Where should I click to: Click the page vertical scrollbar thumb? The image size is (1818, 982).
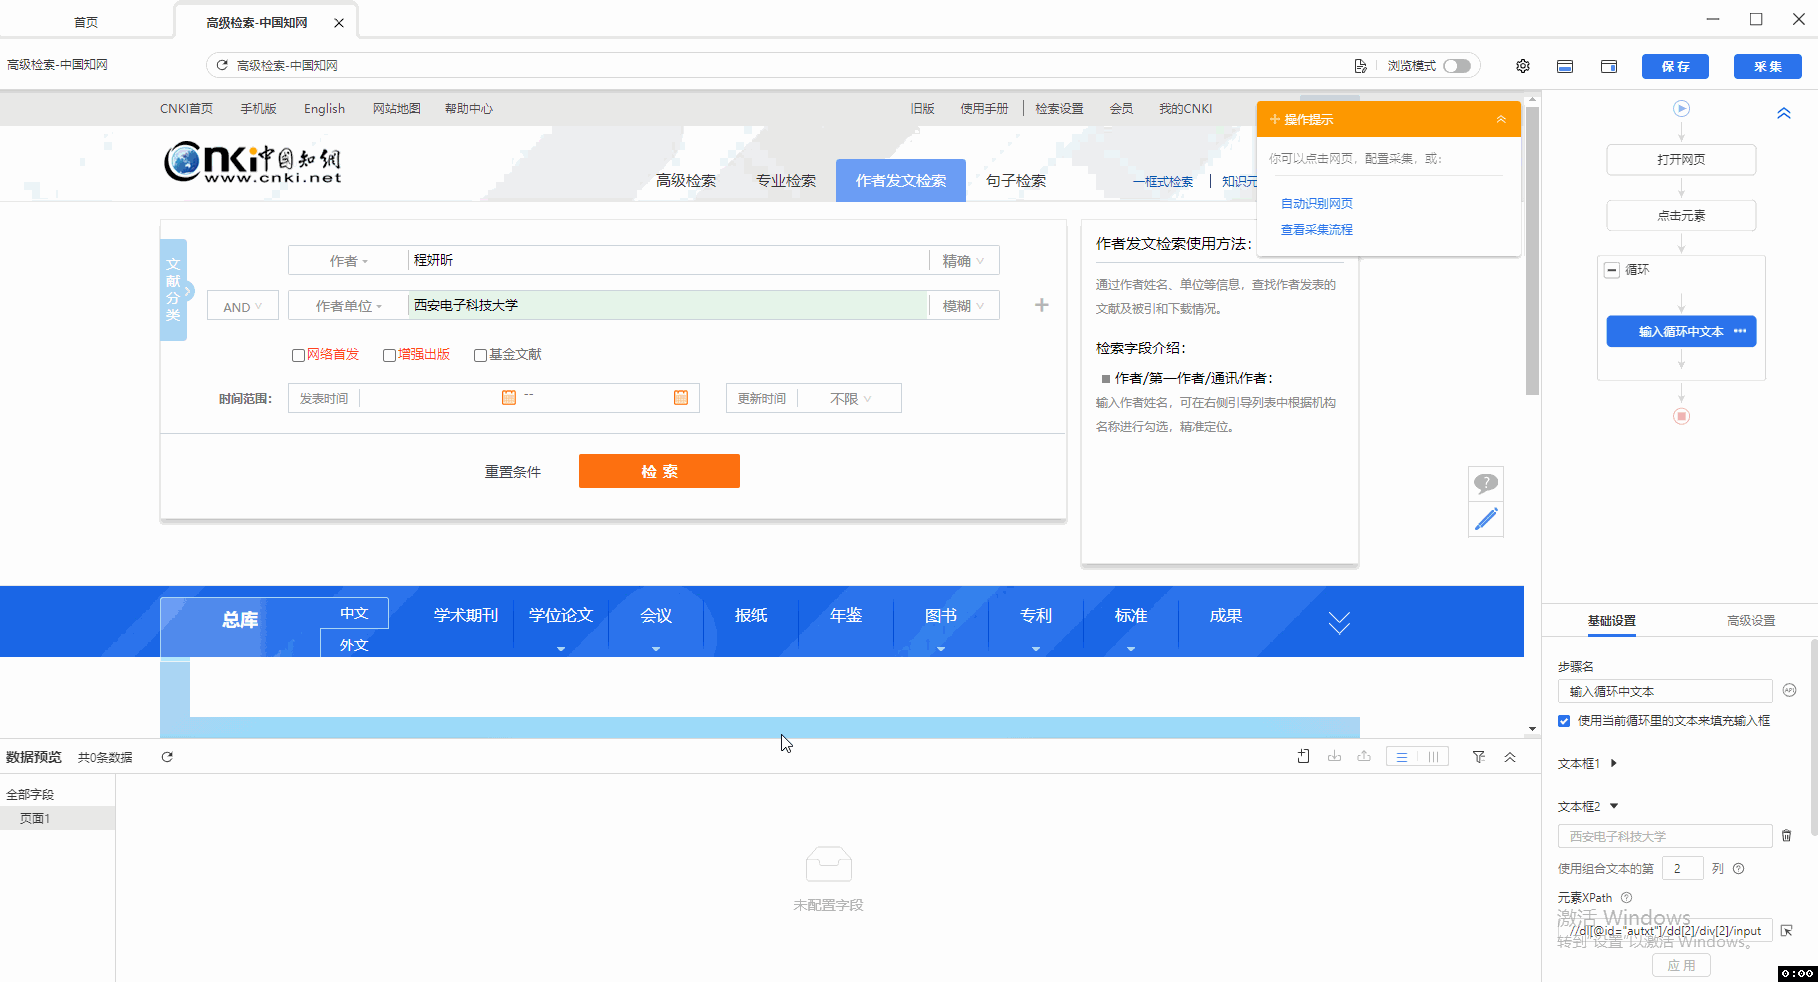tap(1532, 250)
